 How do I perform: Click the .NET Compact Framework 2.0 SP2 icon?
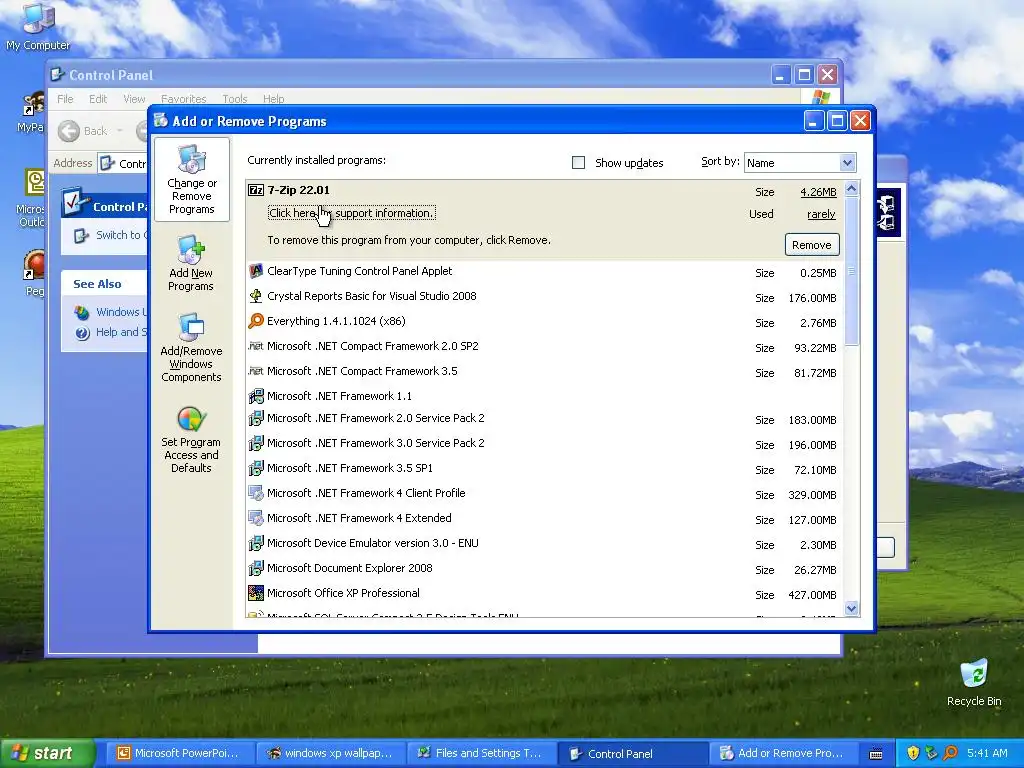coord(256,346)
